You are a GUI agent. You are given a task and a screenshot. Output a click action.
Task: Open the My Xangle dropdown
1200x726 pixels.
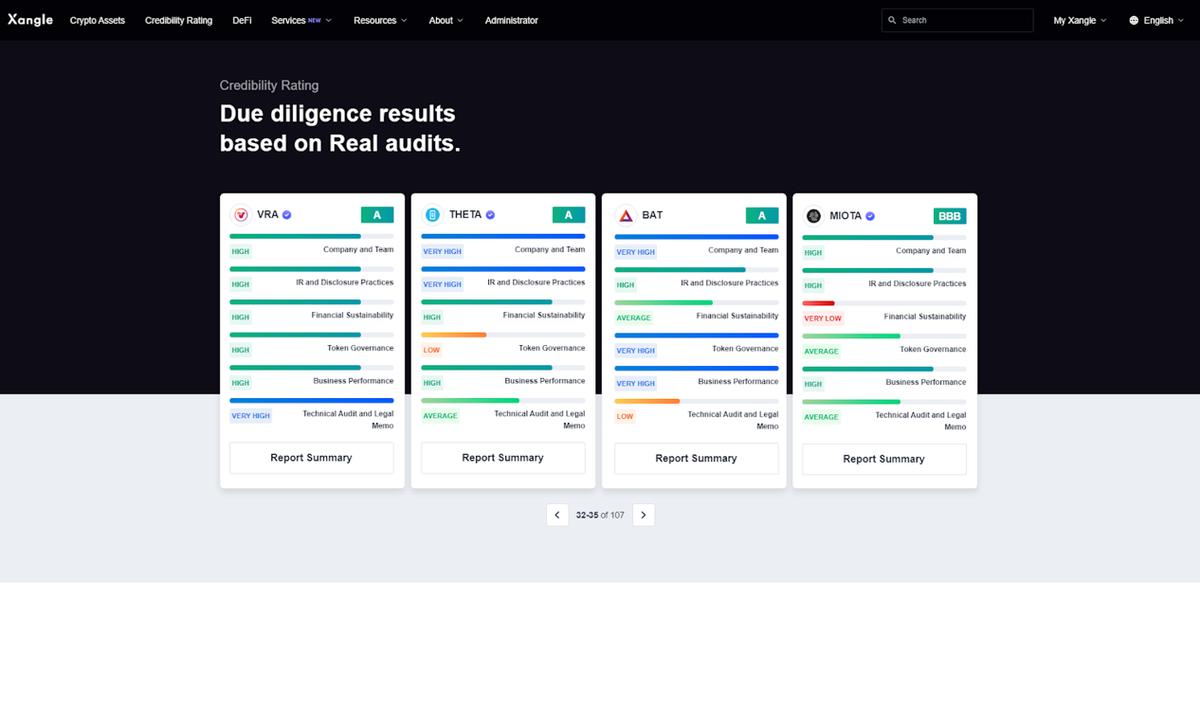[1080, 20]
